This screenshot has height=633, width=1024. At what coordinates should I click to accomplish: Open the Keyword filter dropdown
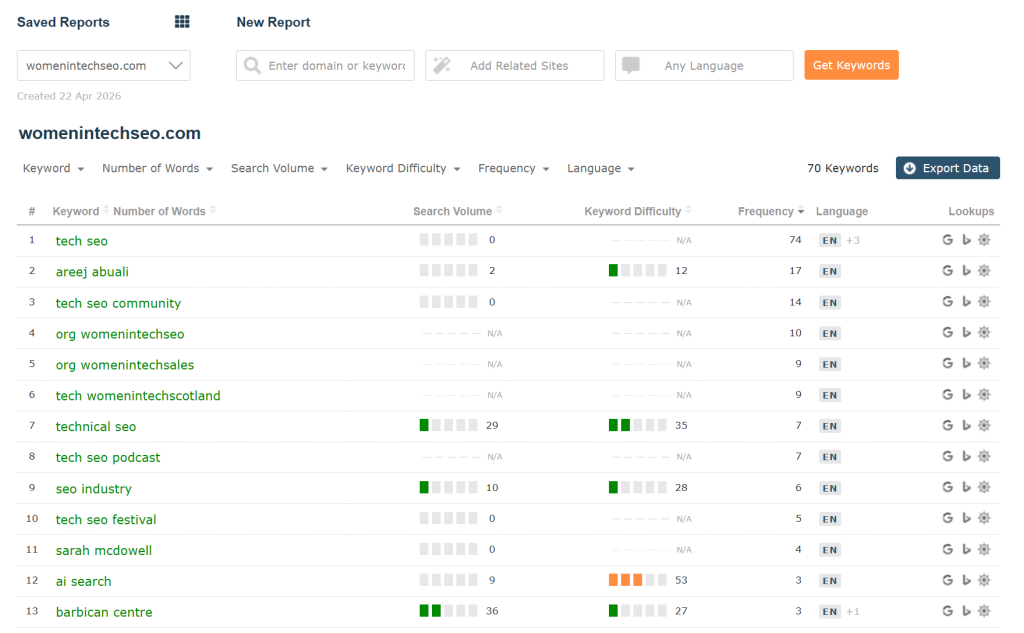pyautogui.click(x=54, y=169)
